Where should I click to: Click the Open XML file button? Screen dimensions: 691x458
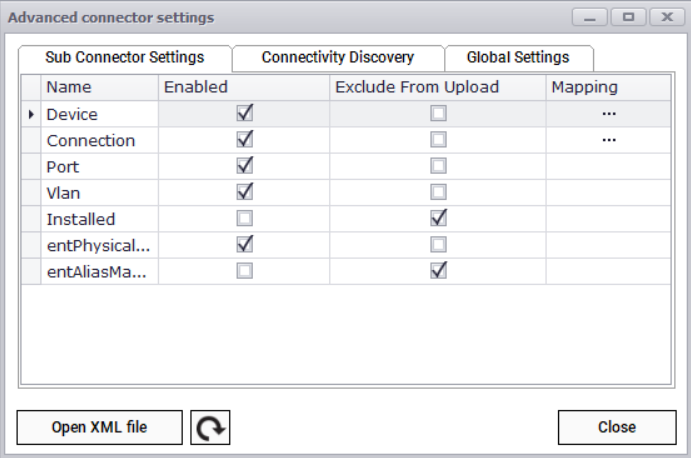[x=99, y=427]
